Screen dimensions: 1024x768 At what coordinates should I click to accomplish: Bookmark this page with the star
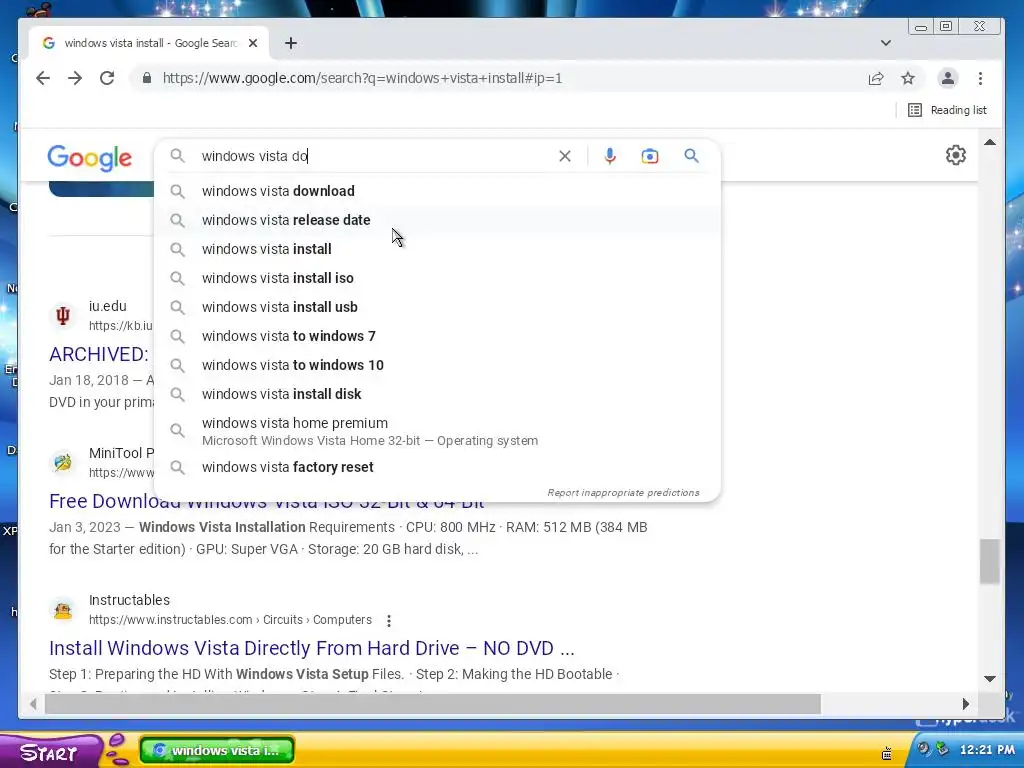pos(908,78)
